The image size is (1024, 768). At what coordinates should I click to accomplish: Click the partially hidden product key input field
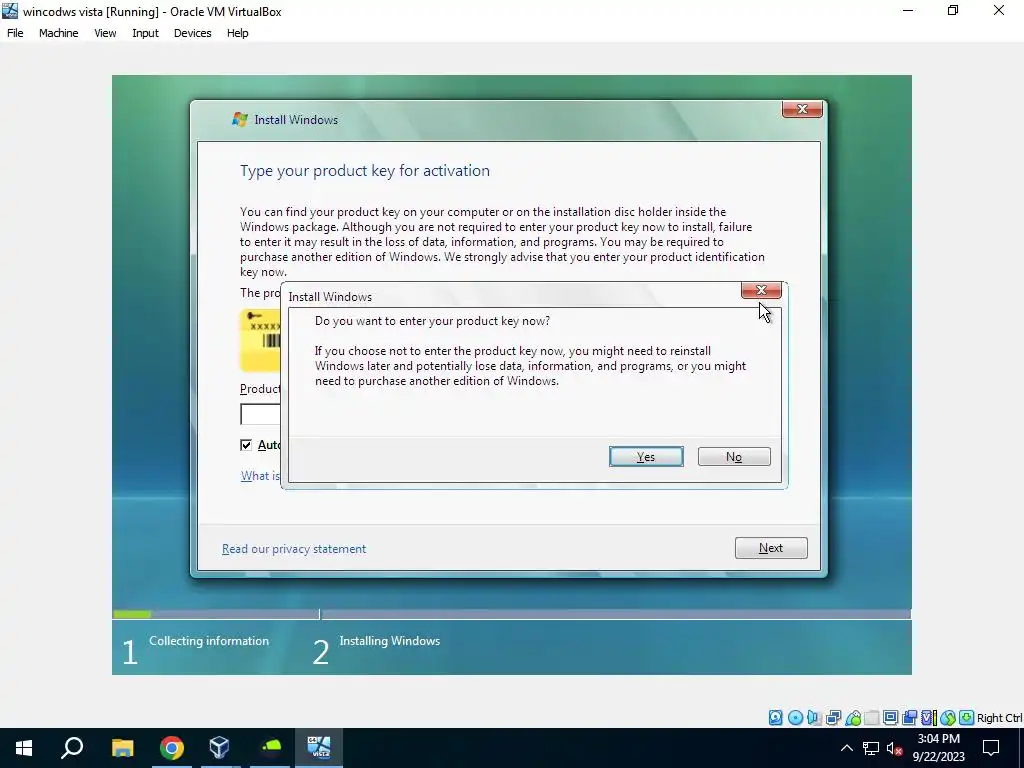[x=261, y=414]
